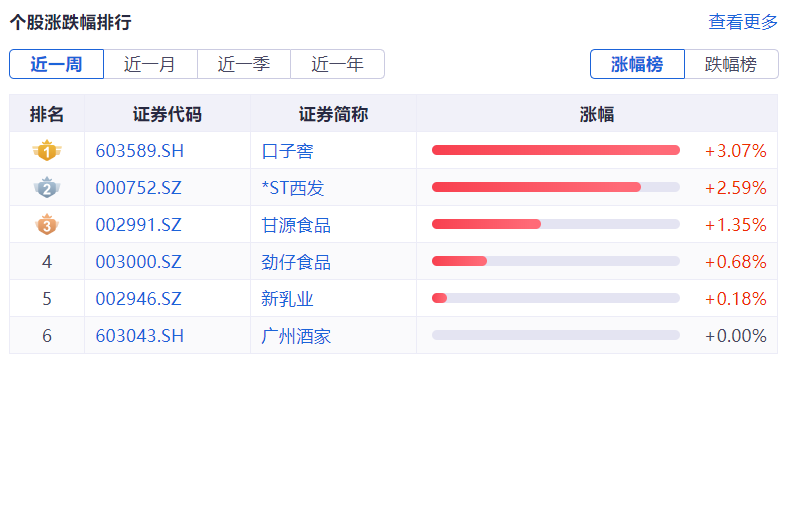Viewport: 793px width, 512px height.
Task: Switch to the 近一季 tab
Action: [x=244, y=64]
